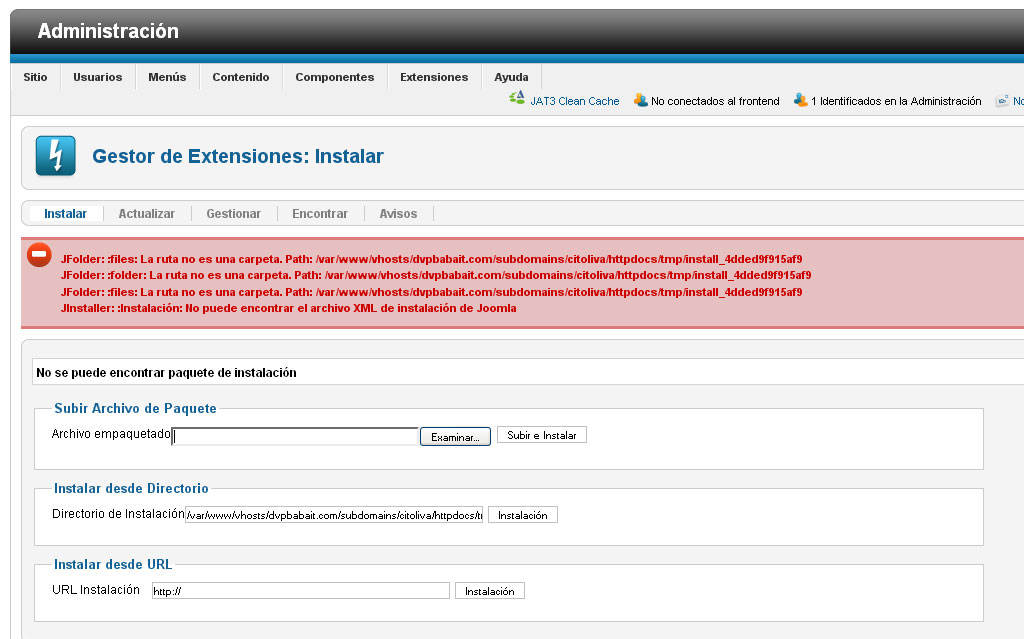Click the Archivo empaquetado label
Image resolution: width=1024 pixels, height=639 pixels.
[x=111, y=434]
